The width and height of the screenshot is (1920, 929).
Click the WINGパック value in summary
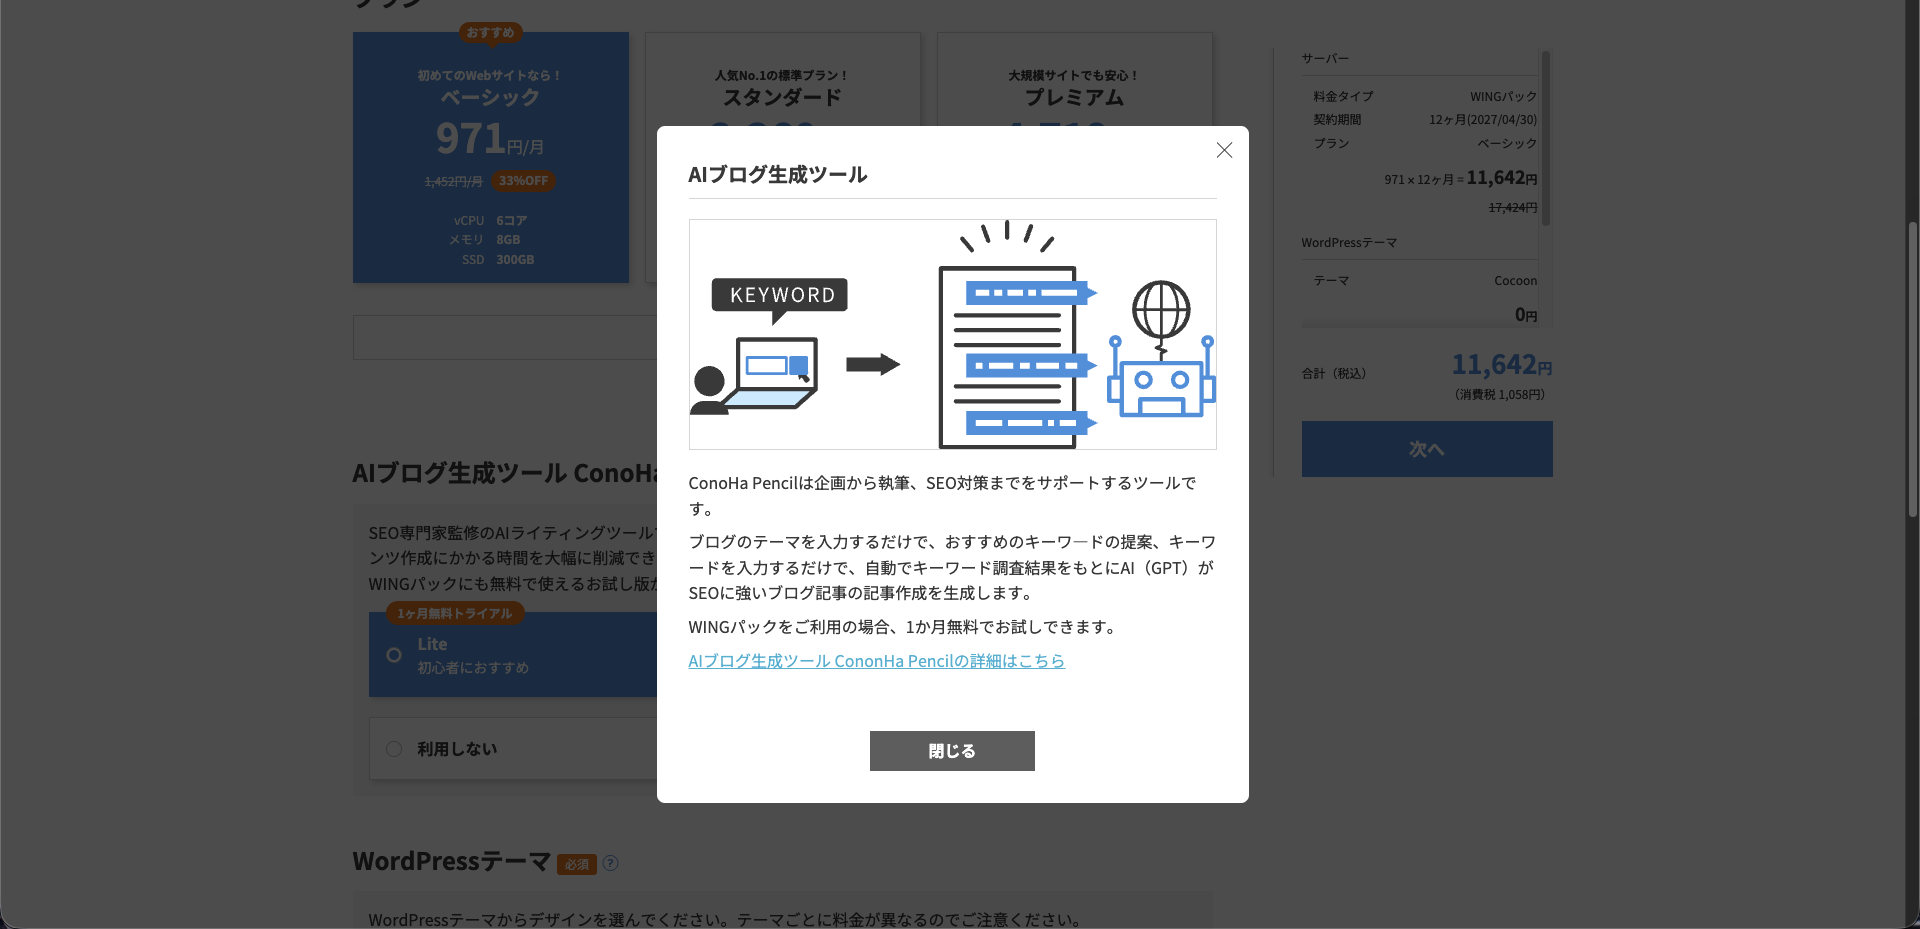pos(1503,96)
